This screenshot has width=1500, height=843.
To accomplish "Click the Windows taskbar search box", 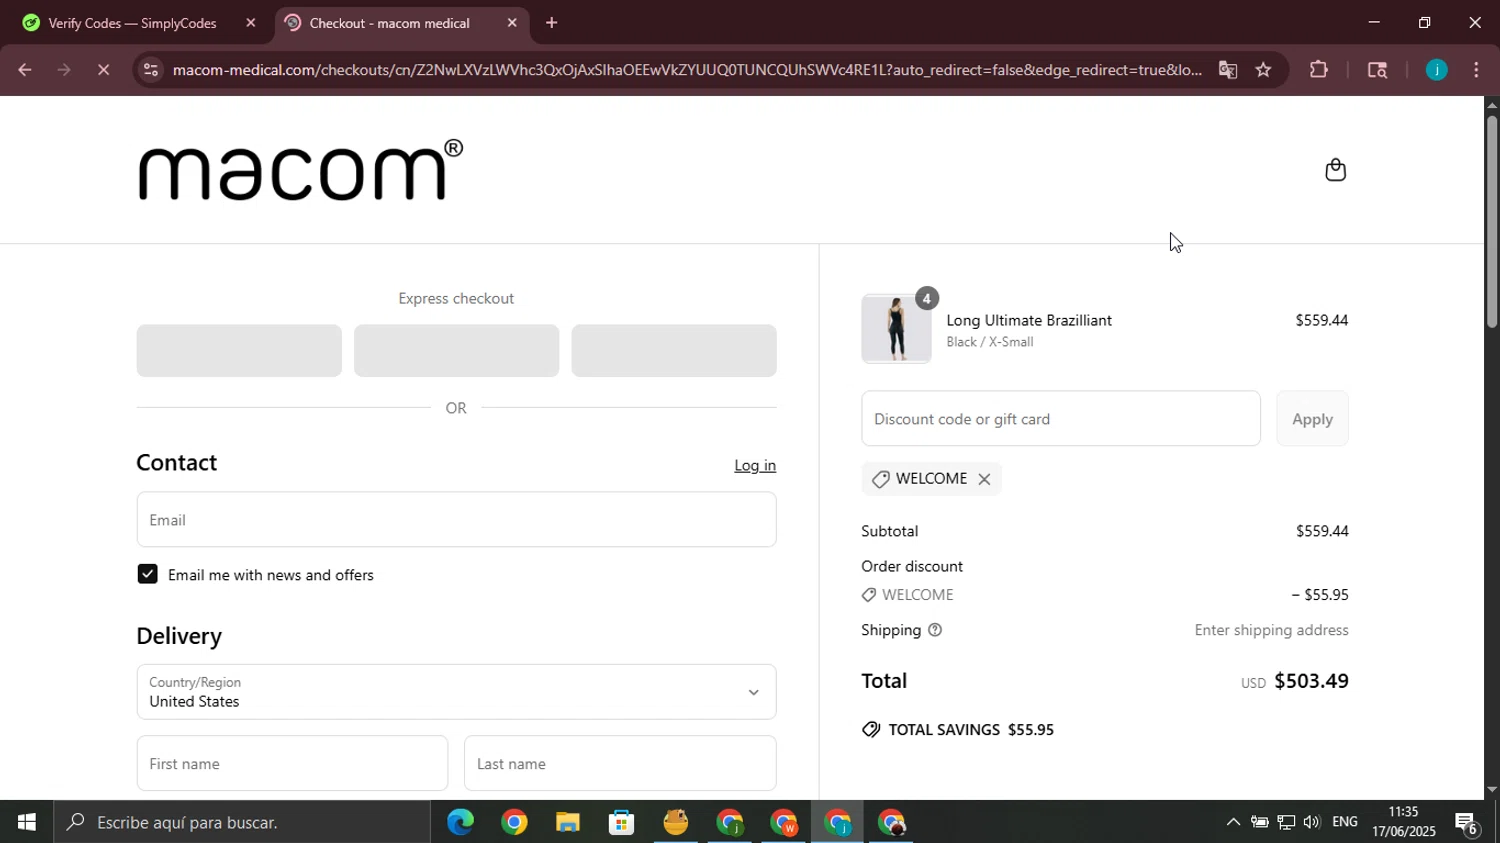I will point(242,822).
